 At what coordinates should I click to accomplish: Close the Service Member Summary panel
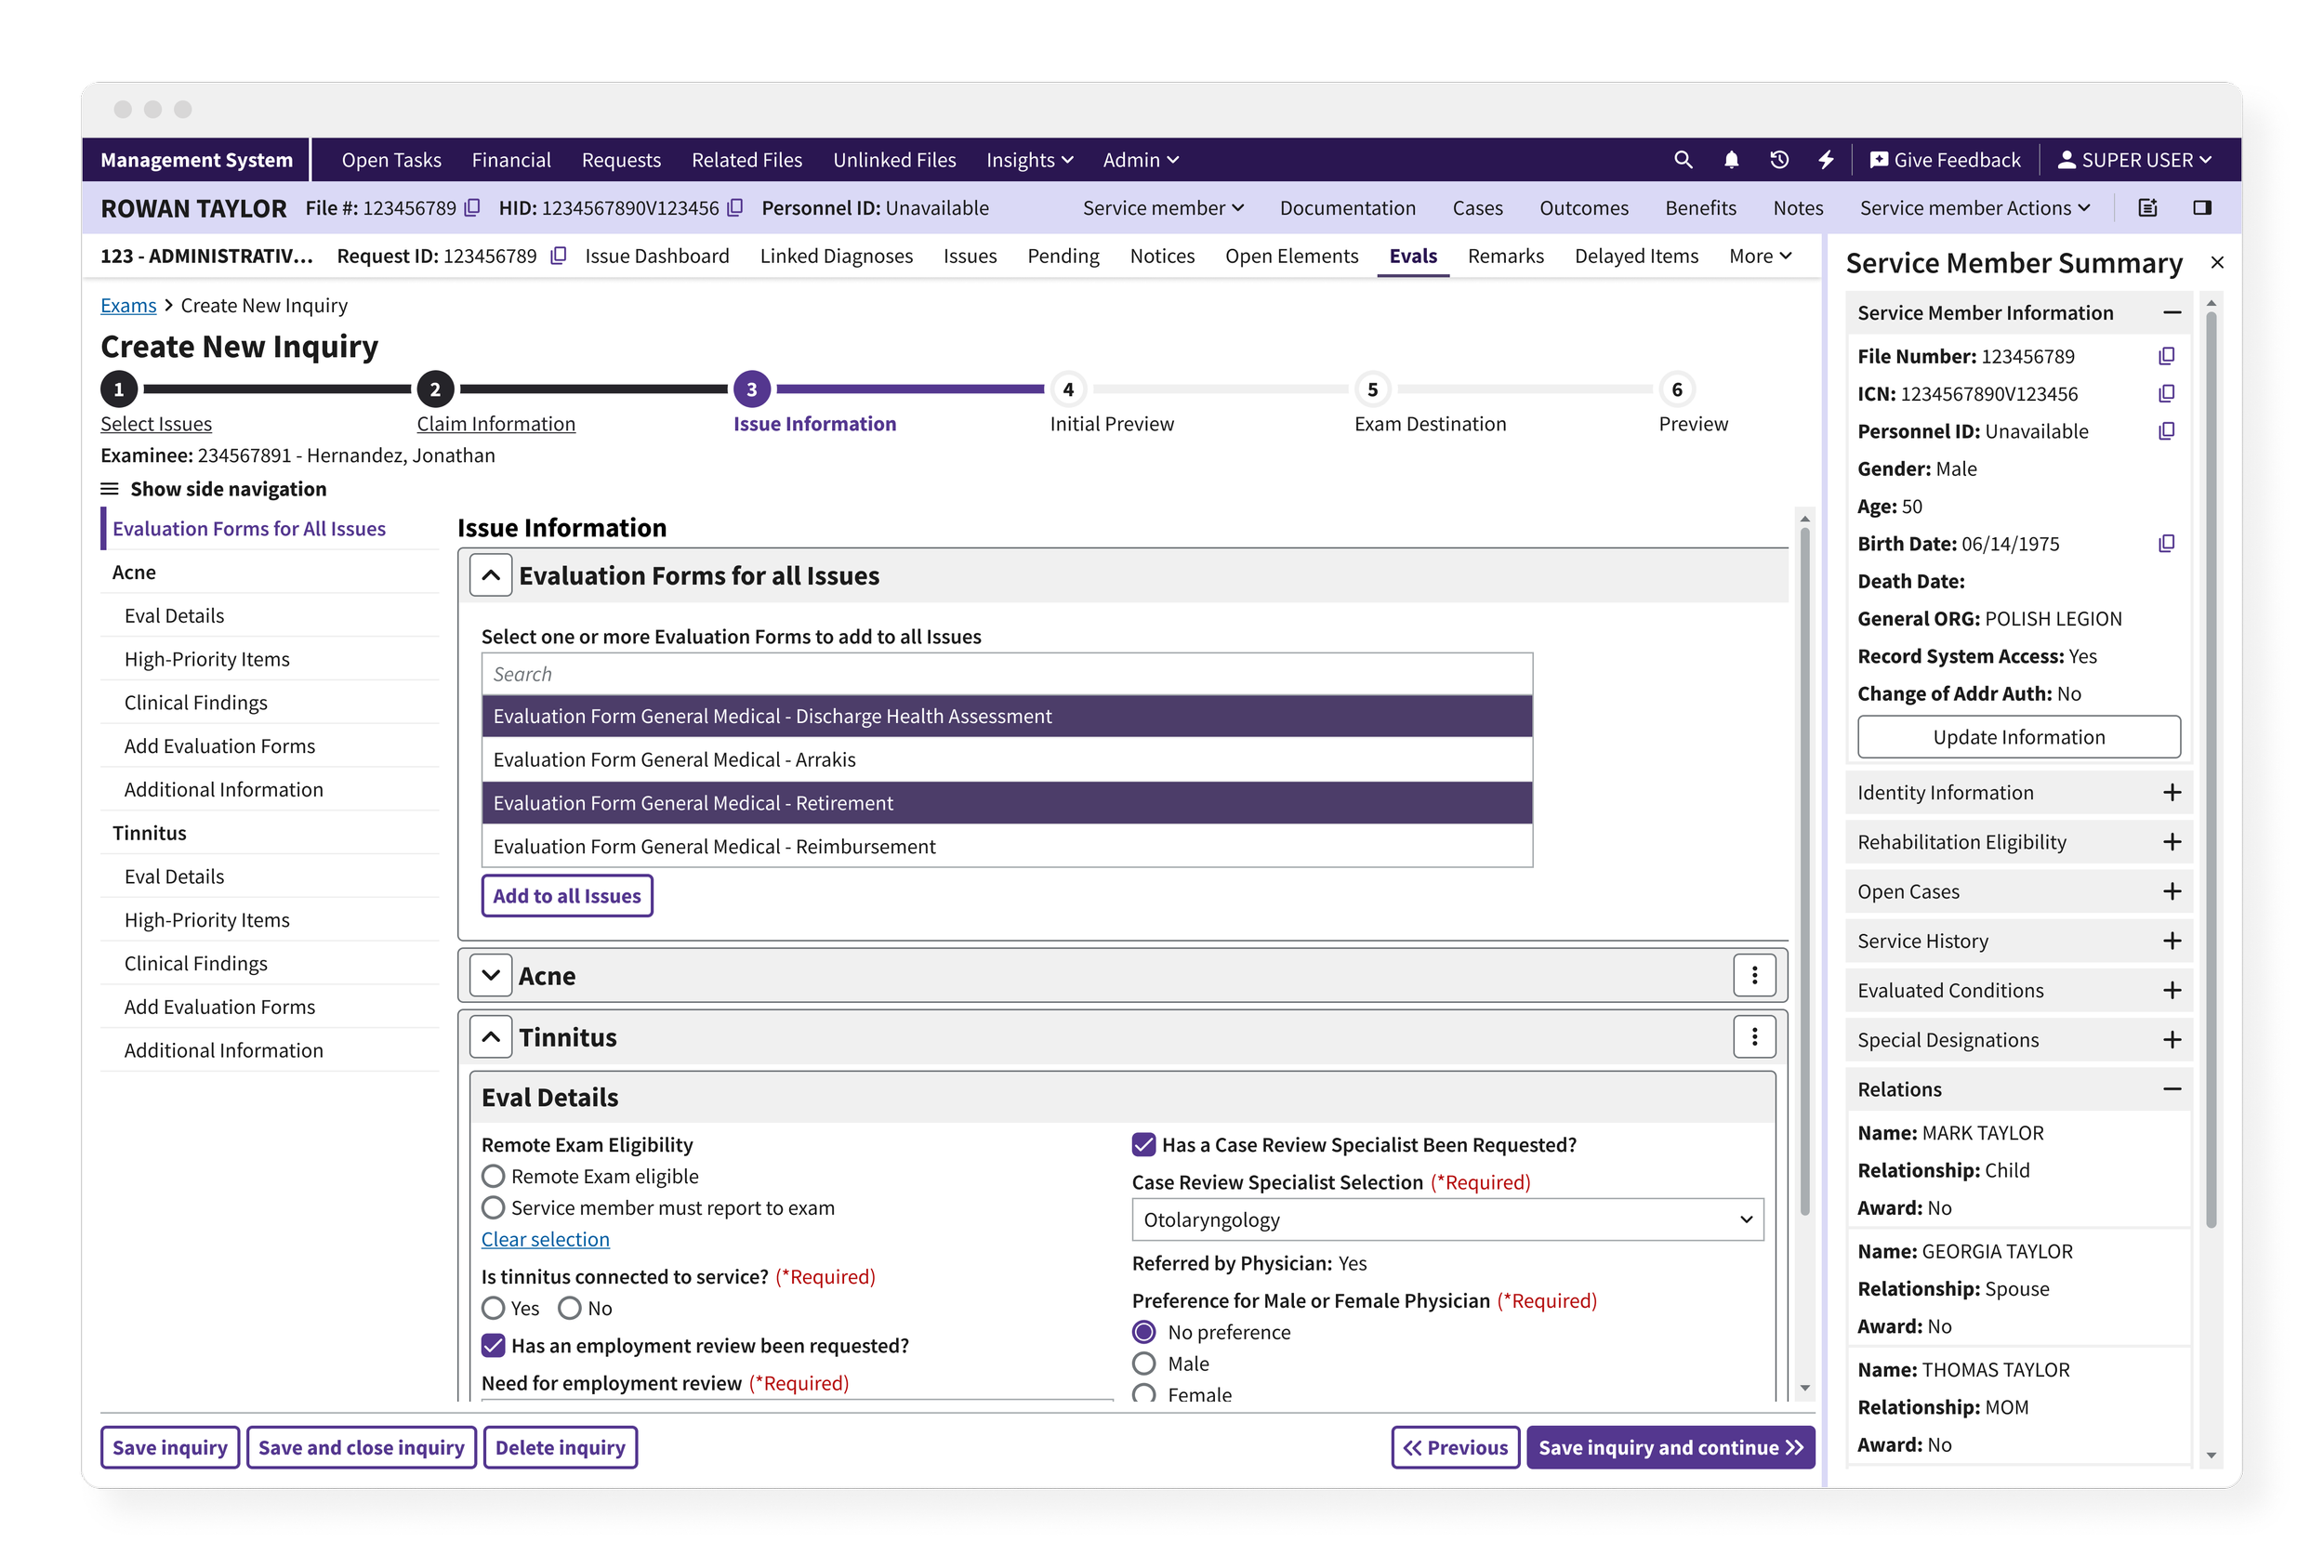click(x=2217, y=263)
